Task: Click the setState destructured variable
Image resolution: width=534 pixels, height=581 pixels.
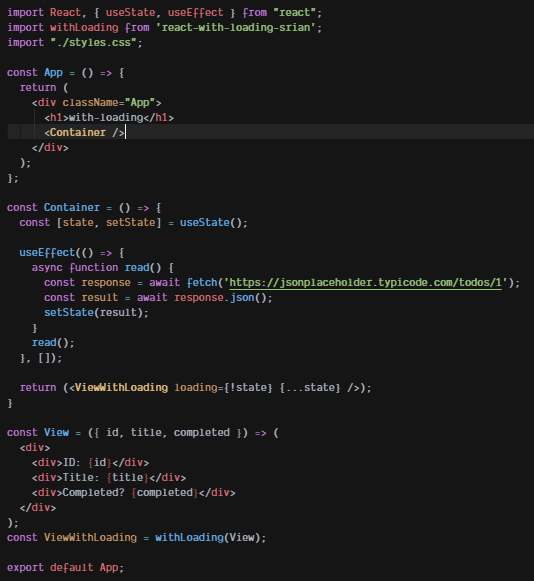Action: pos(130,222)
